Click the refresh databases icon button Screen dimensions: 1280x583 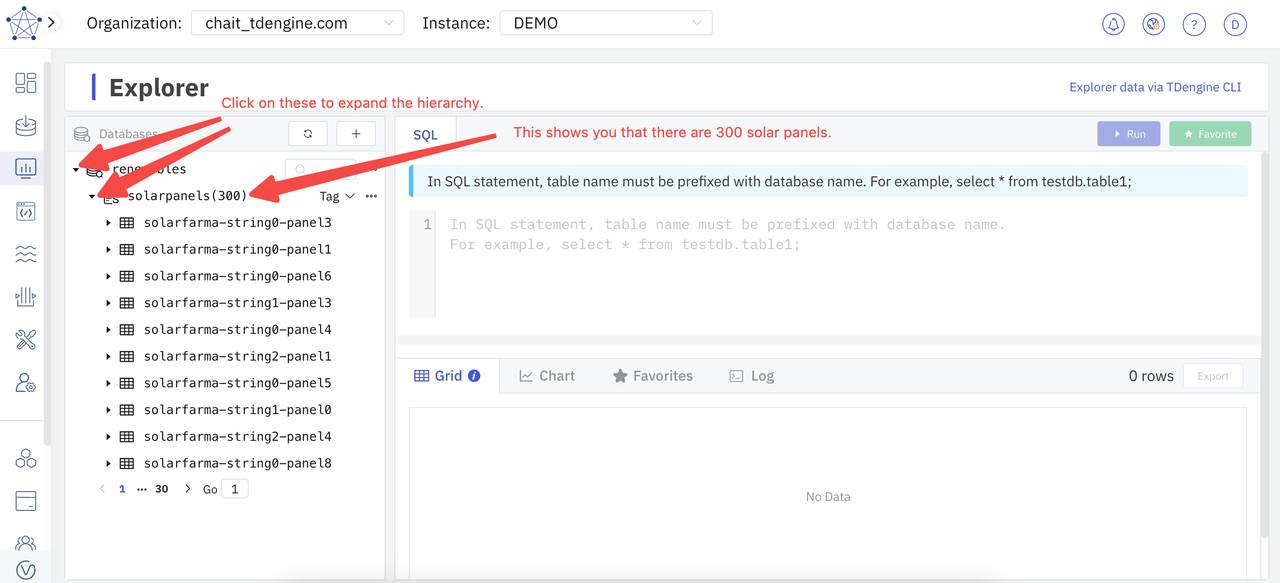pyautogui.click(x=308, y=134)
